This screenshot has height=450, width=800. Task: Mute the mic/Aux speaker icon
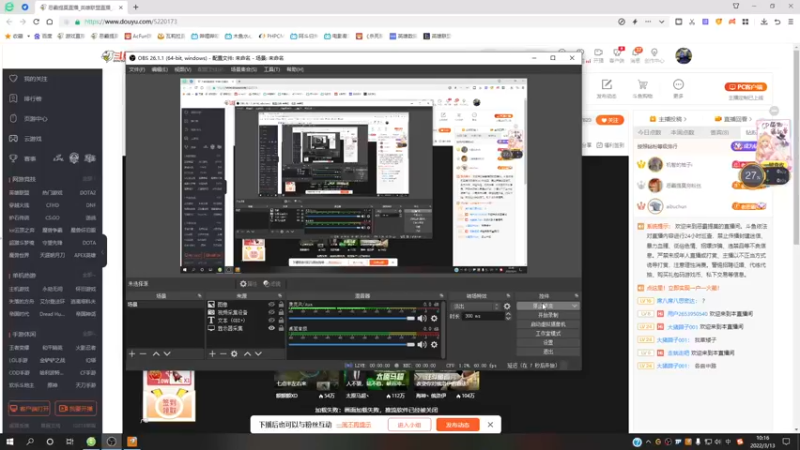422,318
